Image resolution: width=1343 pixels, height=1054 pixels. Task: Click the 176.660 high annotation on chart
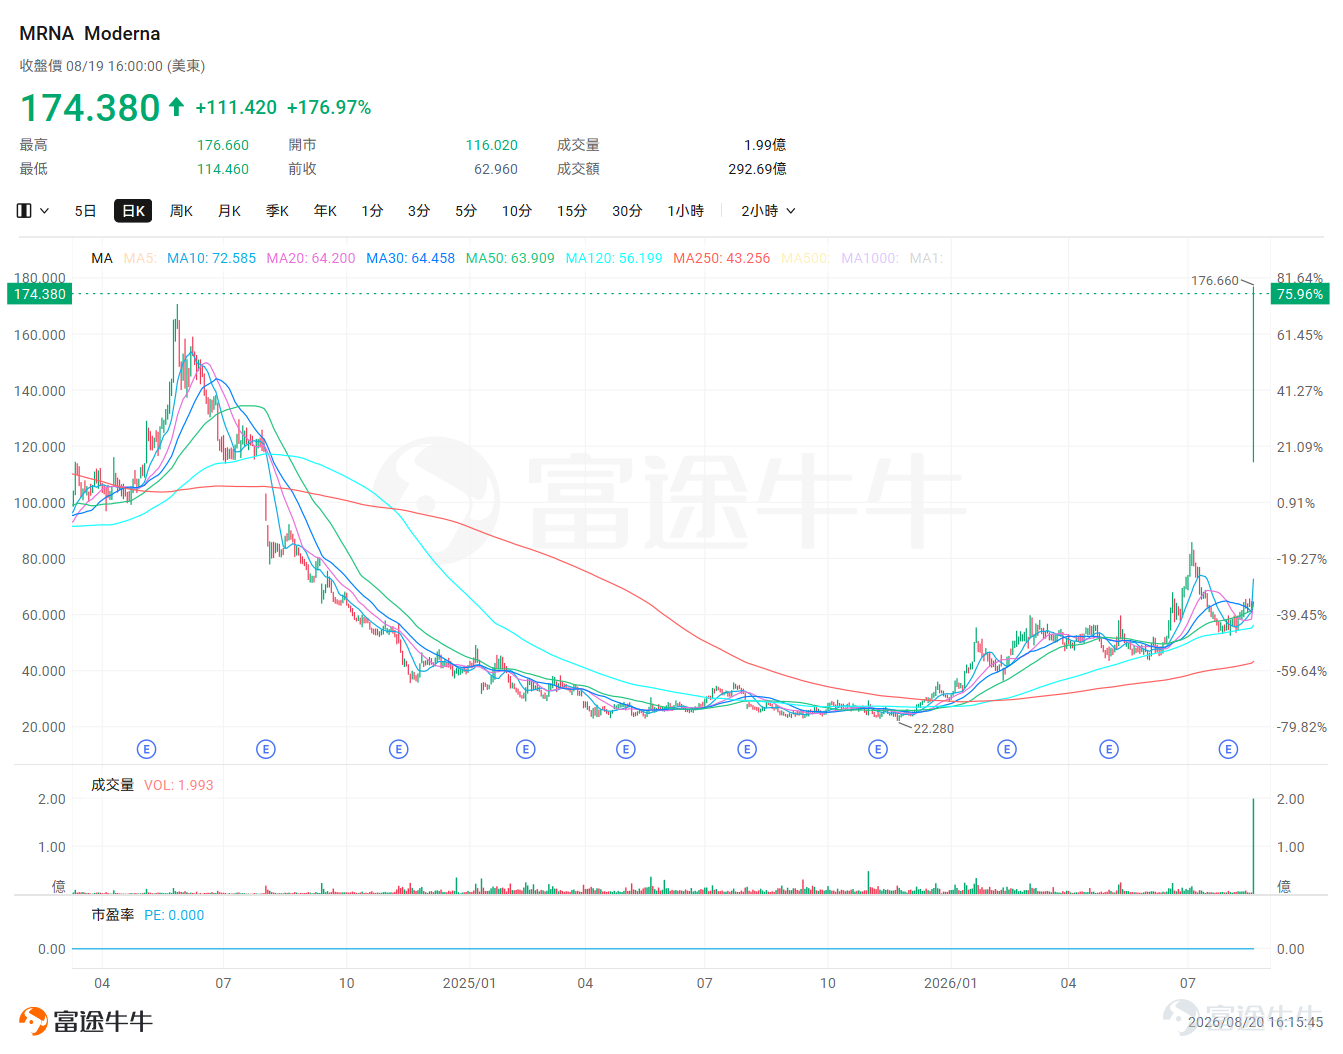point(1215,281)
